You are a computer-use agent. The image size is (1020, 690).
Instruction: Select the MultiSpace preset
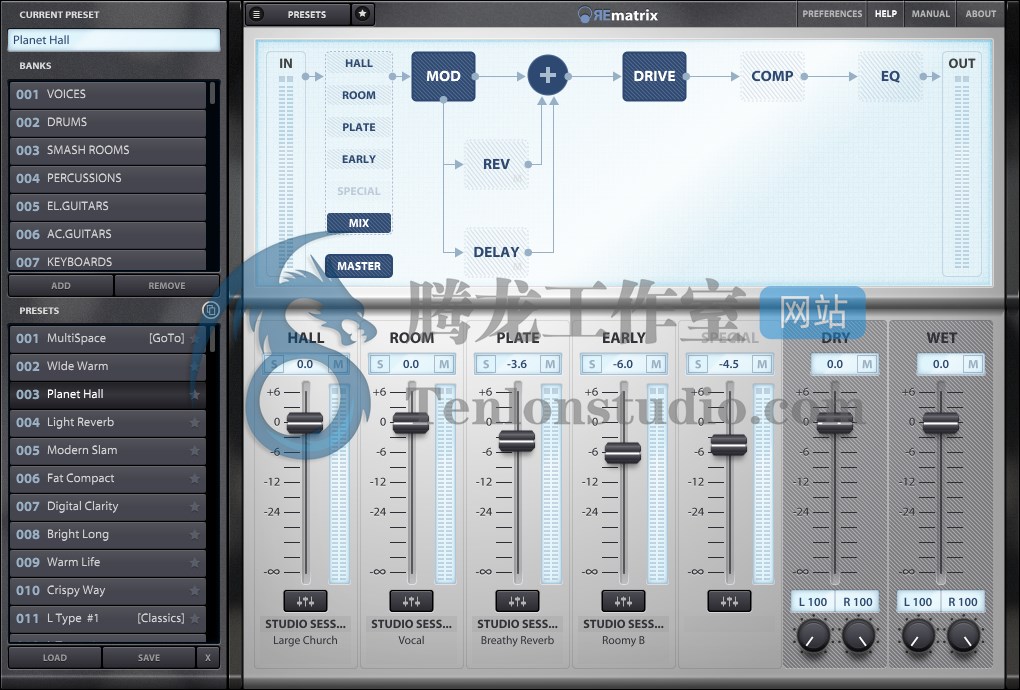click(x=108, y=338)
